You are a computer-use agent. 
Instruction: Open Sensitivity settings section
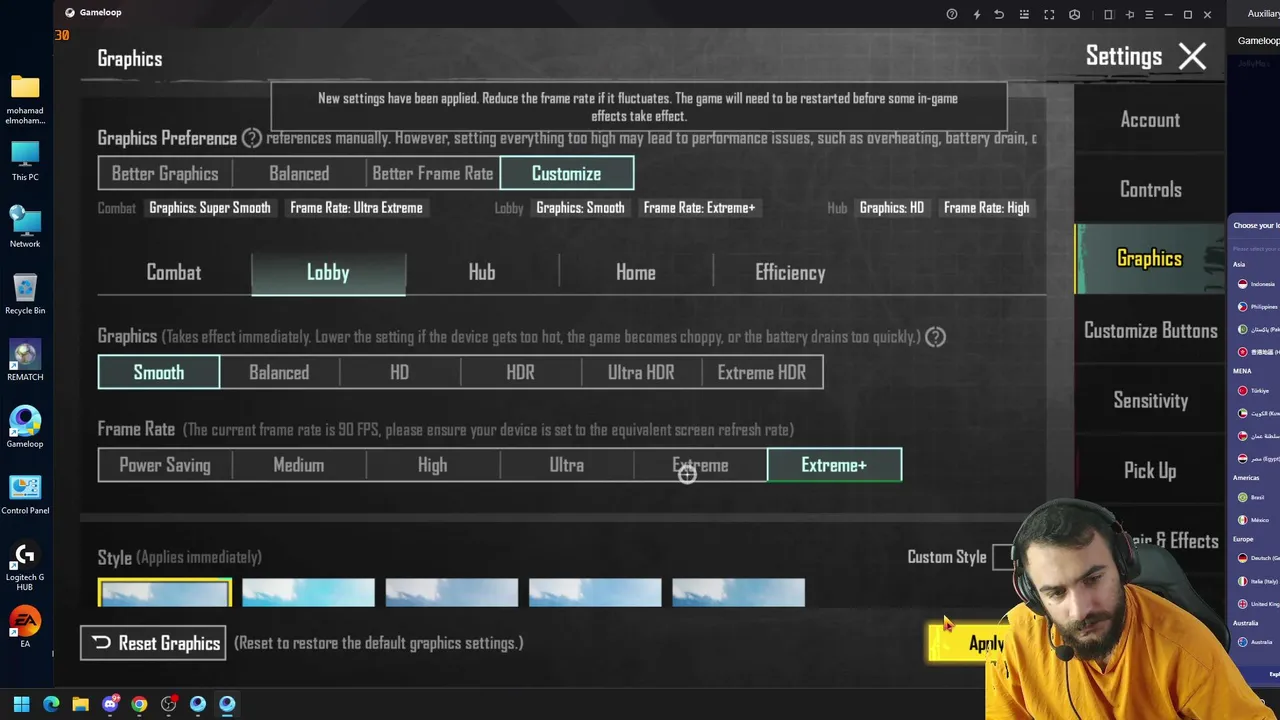[x=1150, y=401]
